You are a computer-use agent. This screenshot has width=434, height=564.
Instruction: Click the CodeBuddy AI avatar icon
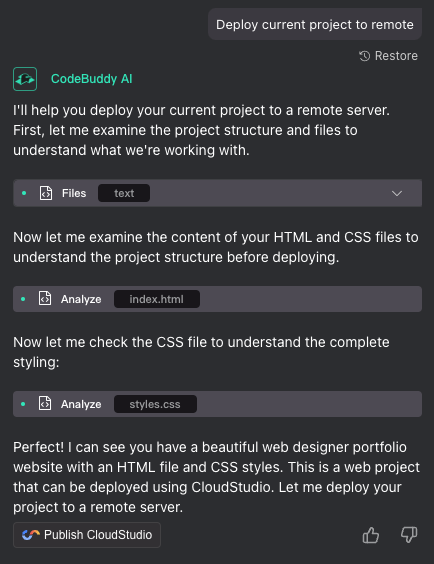click(x=25, y=79)
